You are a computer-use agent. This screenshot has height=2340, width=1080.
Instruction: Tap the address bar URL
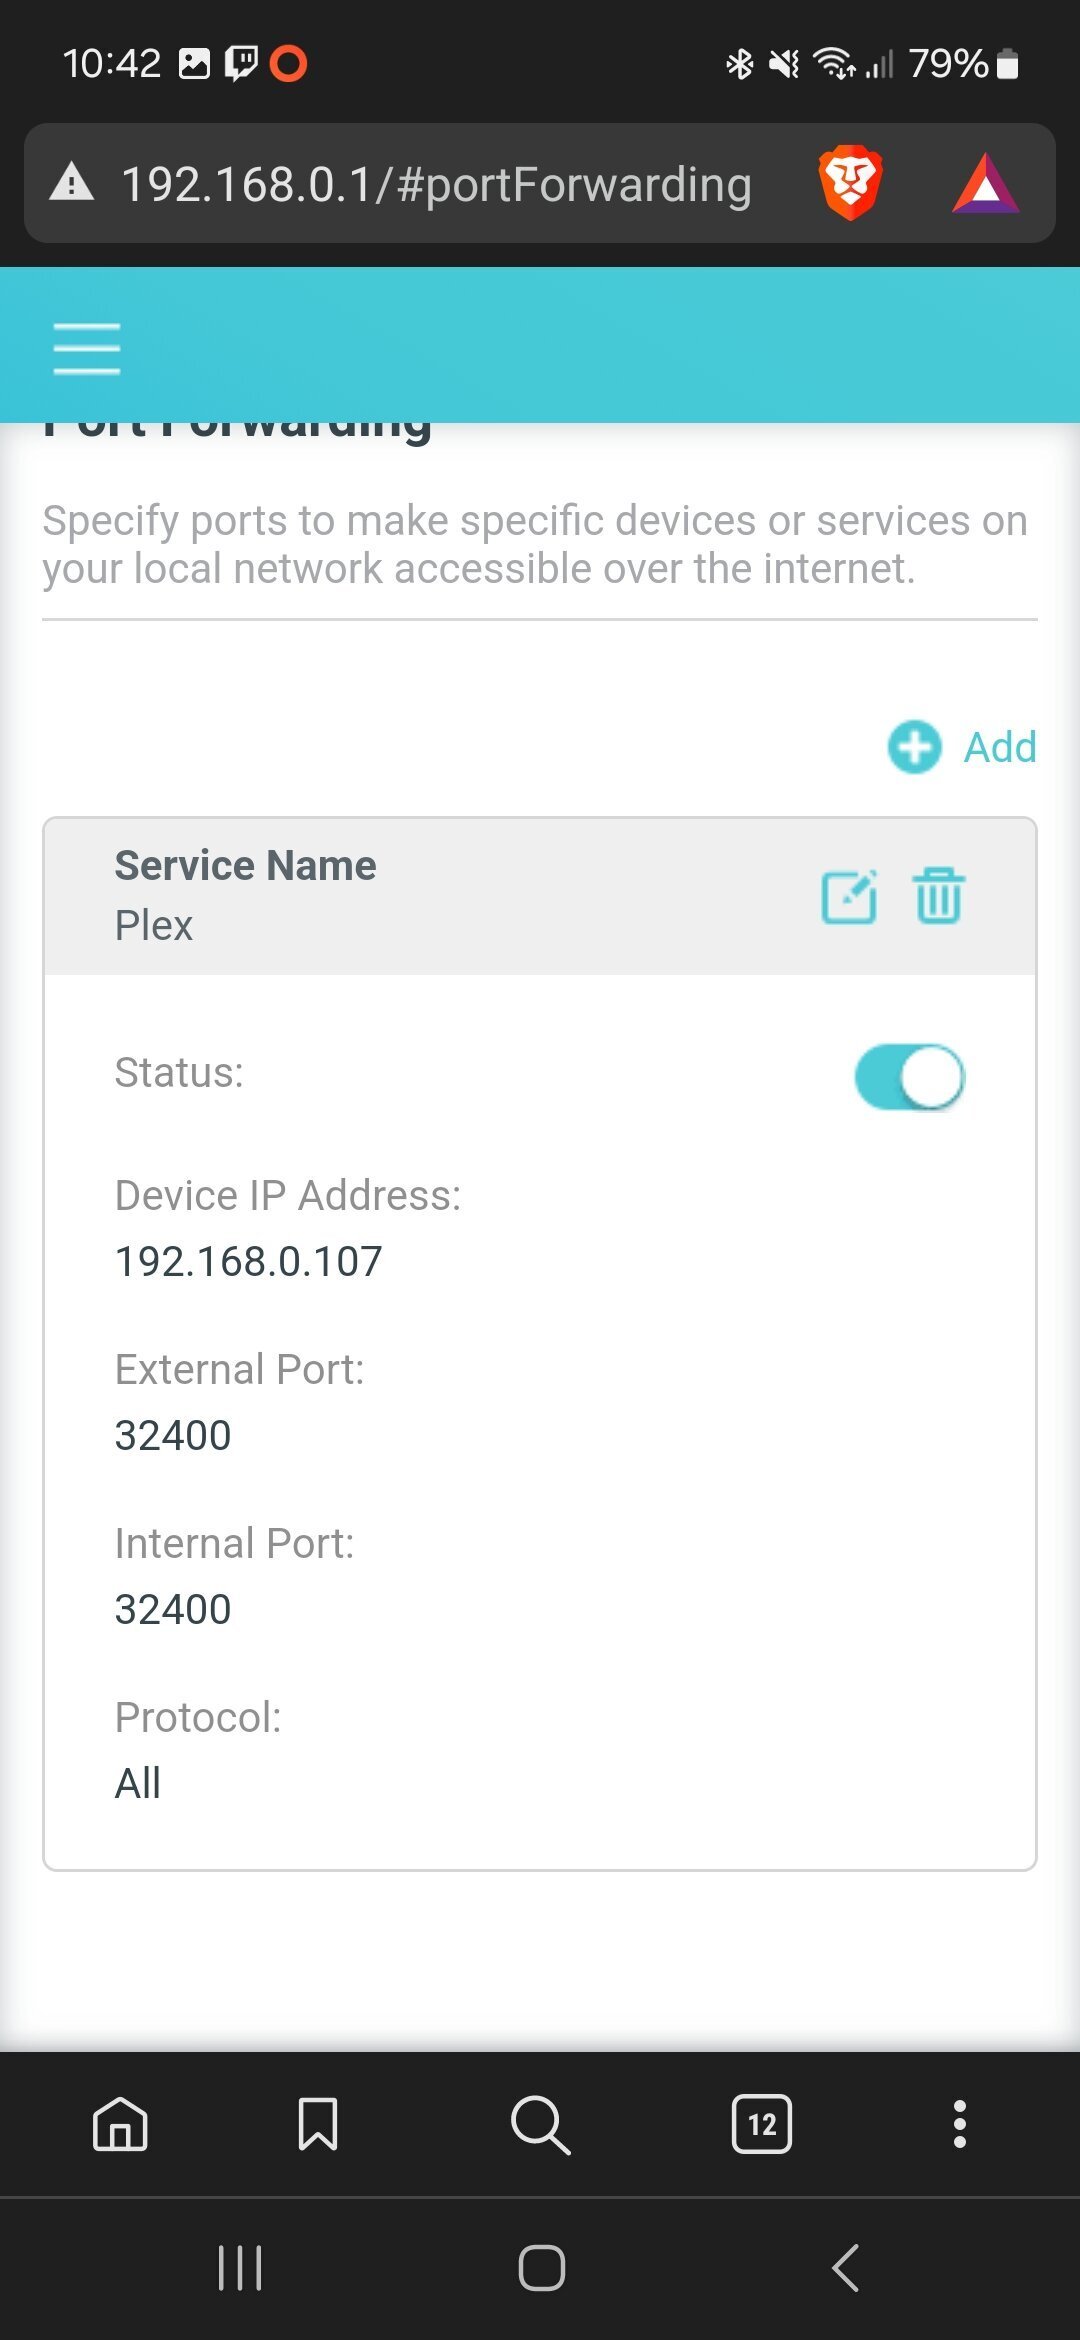436,185
